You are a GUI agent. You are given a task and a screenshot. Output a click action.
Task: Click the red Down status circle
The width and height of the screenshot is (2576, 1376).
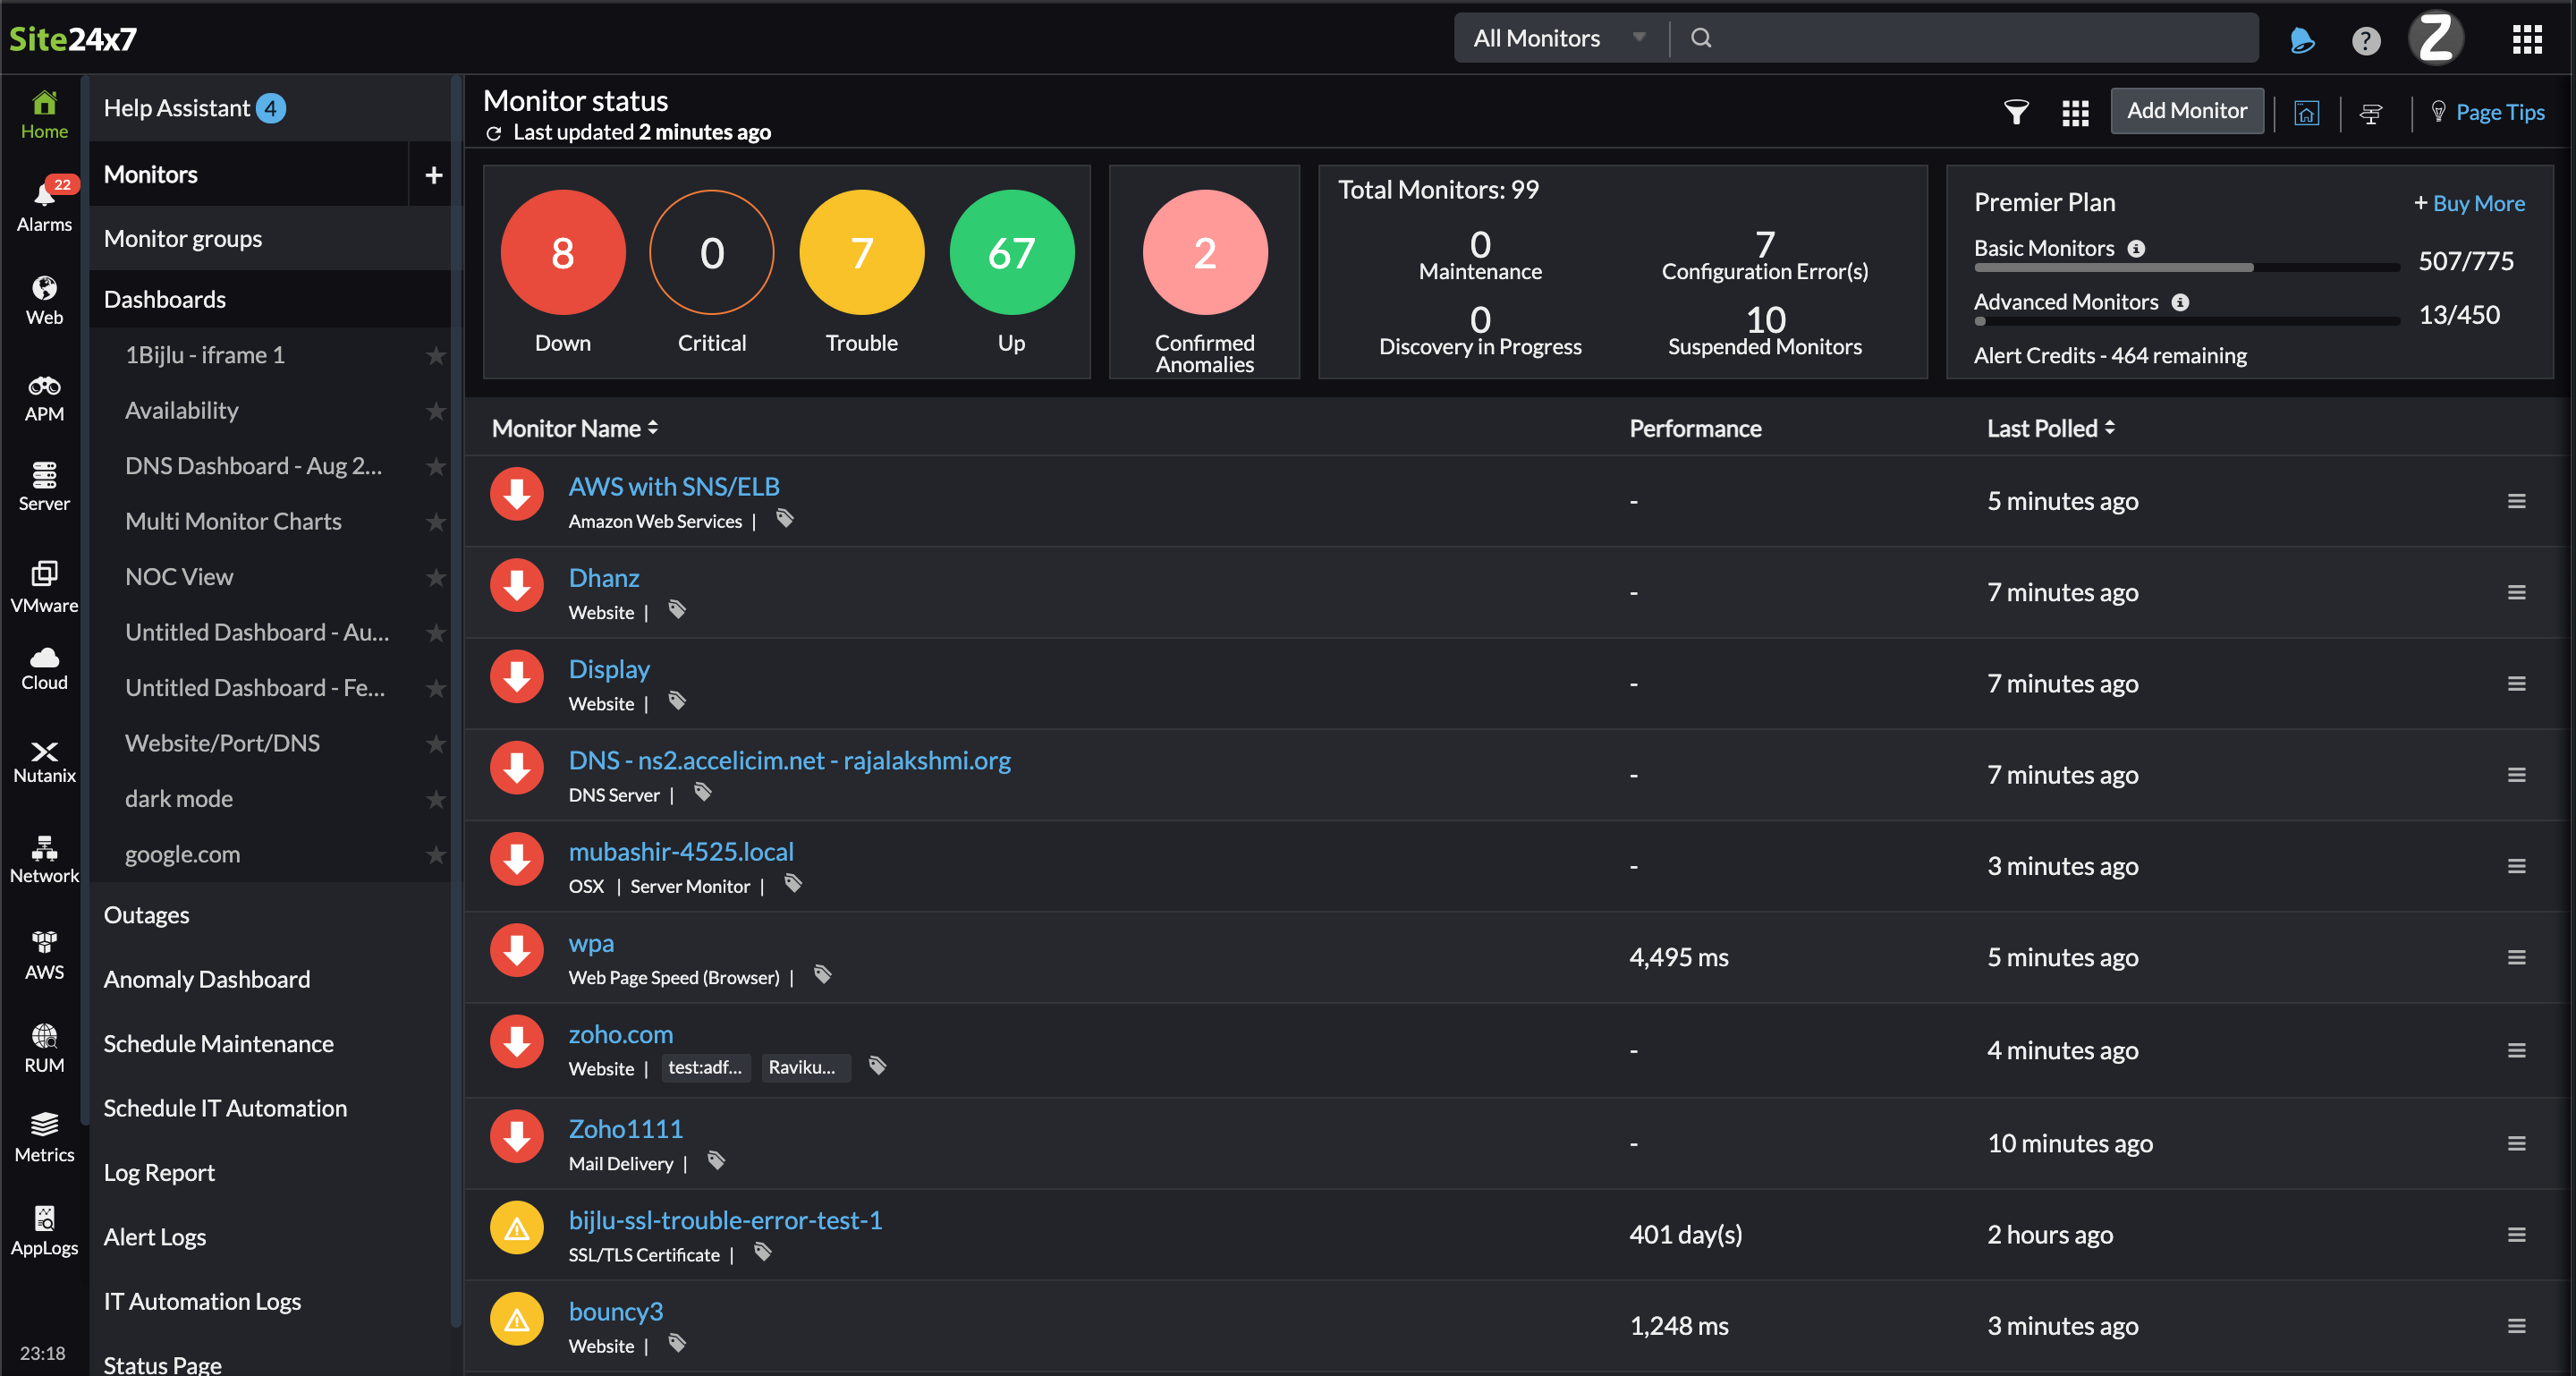[563, 253]
